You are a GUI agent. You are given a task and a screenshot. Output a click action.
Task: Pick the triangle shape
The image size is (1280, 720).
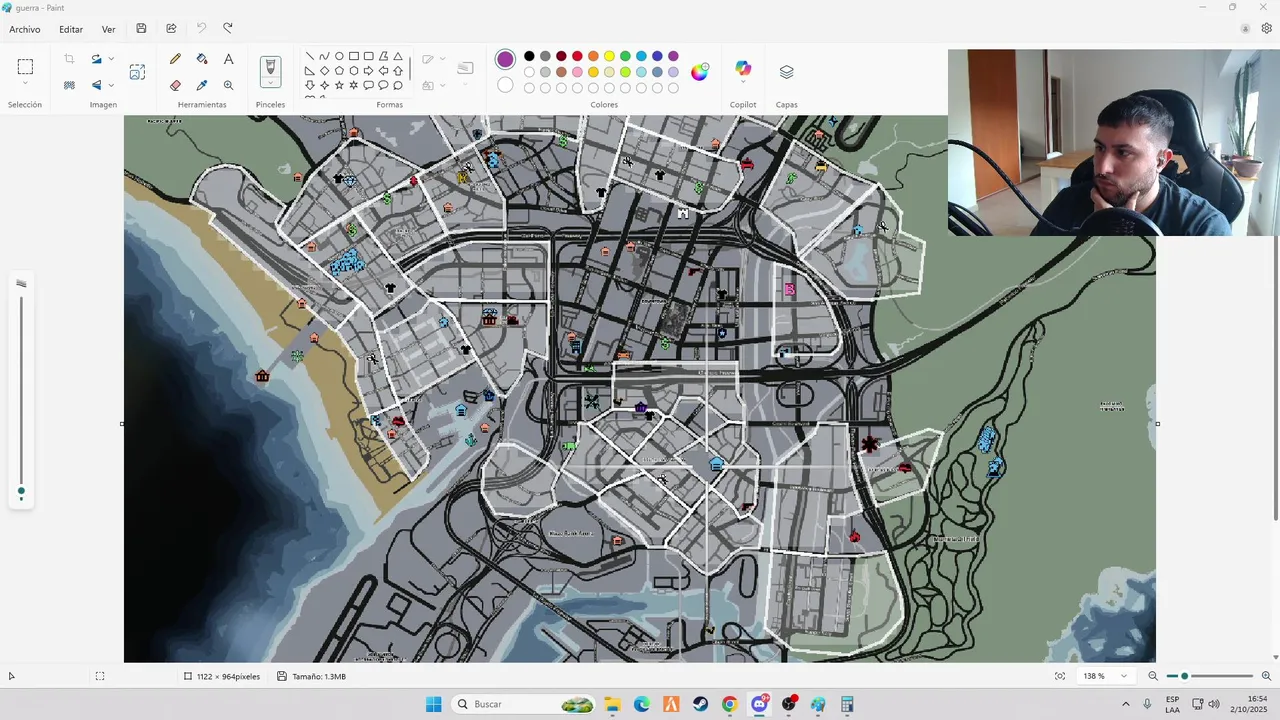coord(398,57)
